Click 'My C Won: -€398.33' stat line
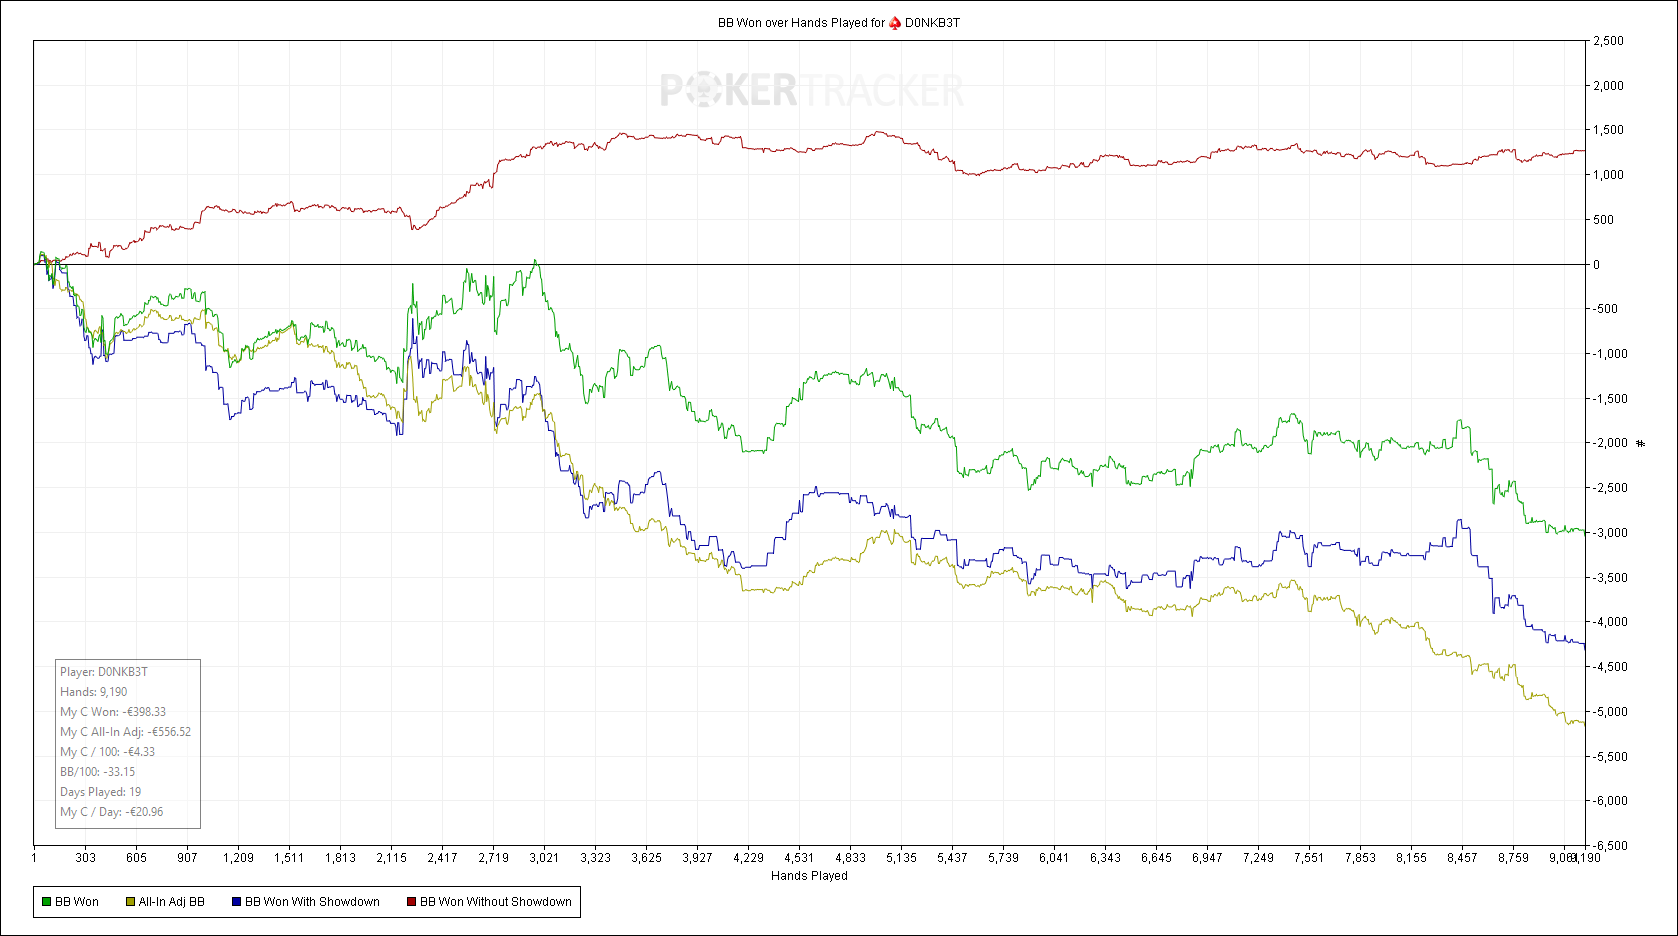 pyautogui.click(x=113, y=712)
